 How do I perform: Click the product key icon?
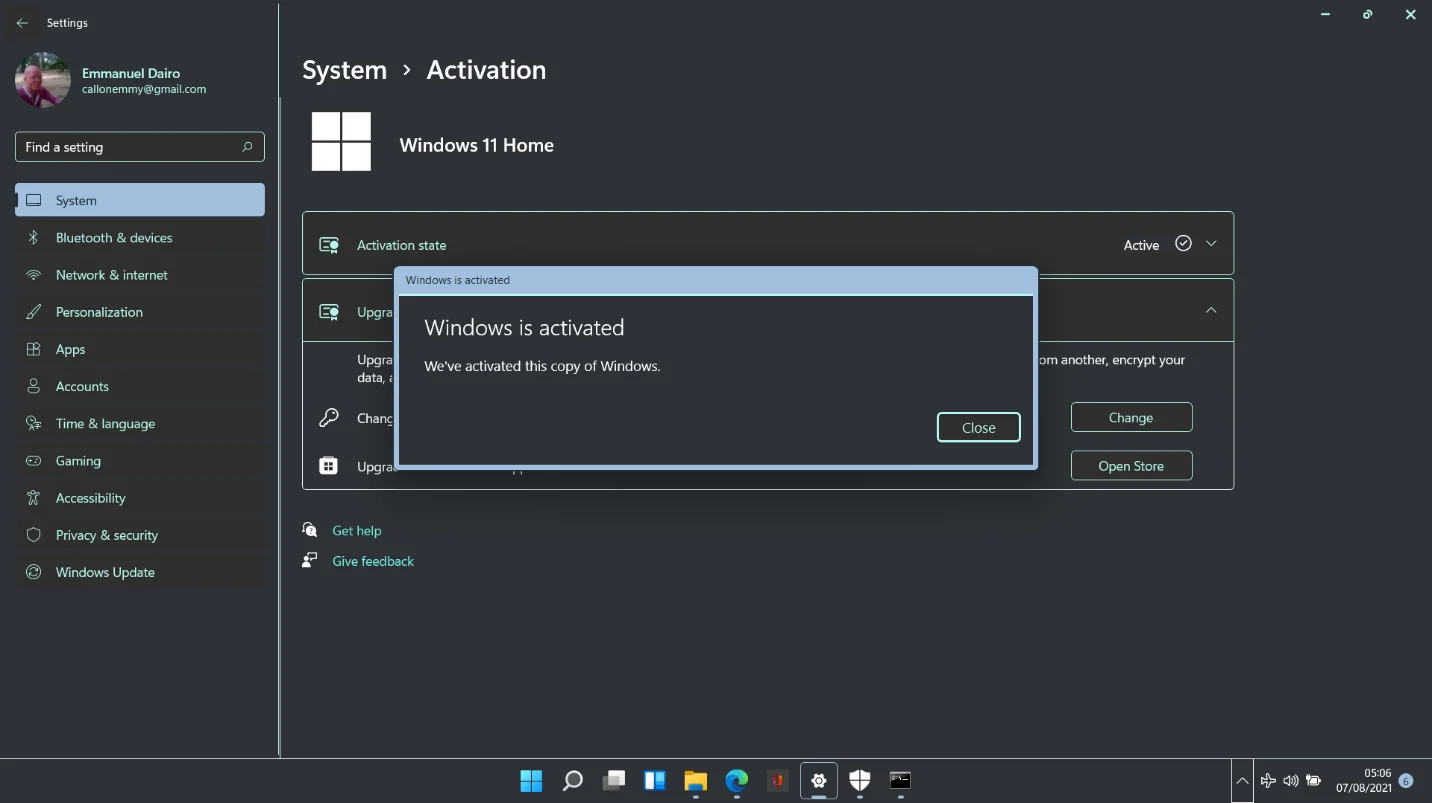(329, 418)
